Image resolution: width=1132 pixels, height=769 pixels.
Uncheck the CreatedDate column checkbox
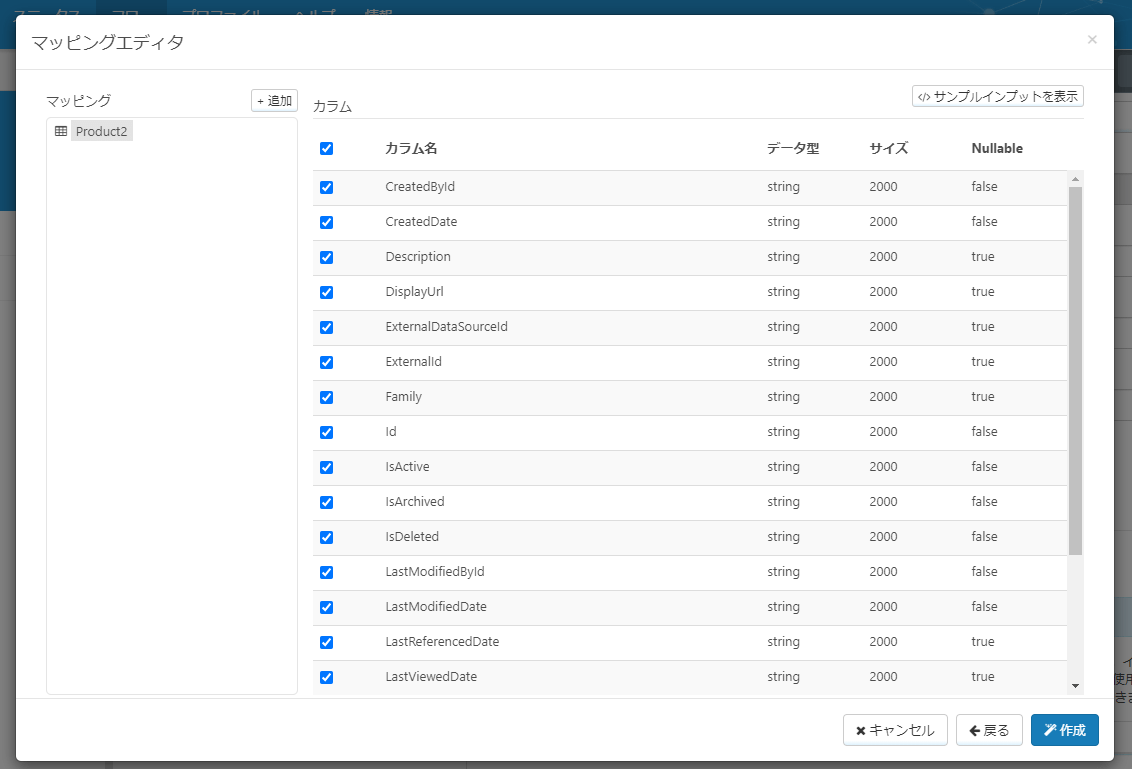click(x=326, y=222)
